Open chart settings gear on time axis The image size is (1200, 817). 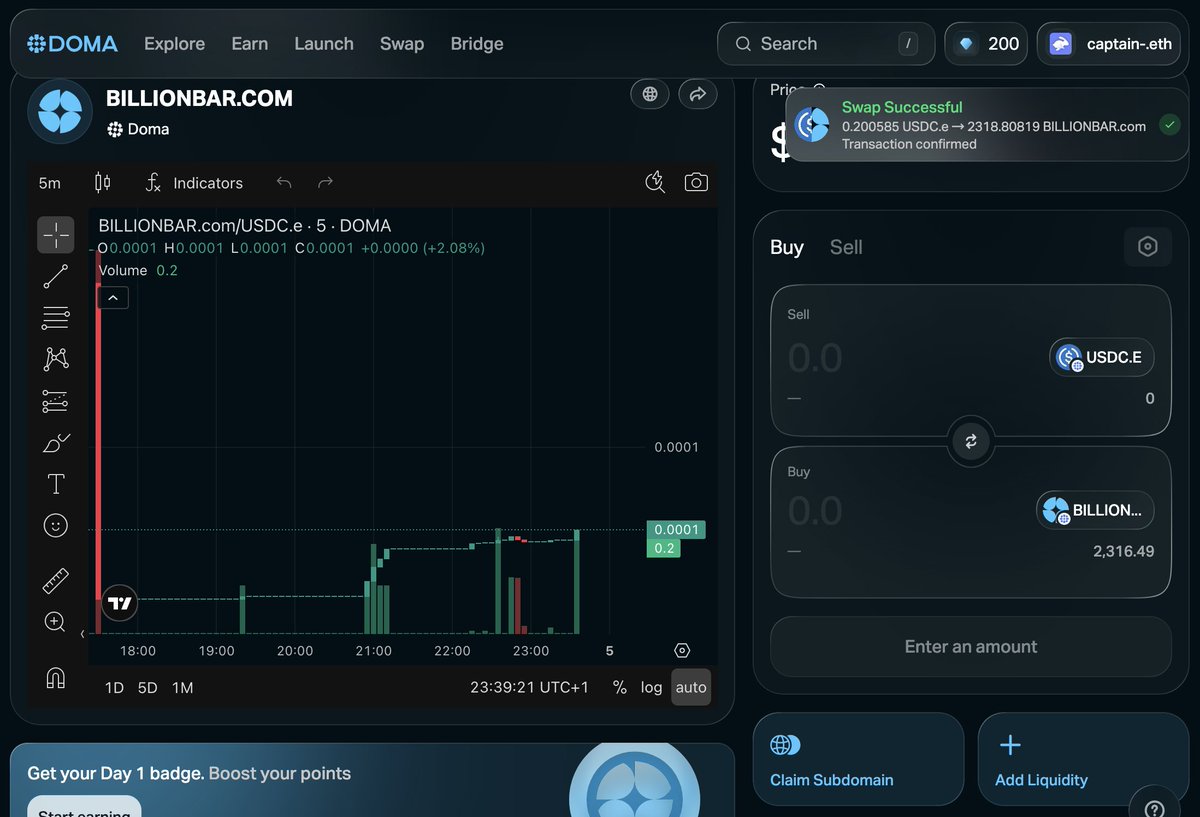[x=682, y=650]
